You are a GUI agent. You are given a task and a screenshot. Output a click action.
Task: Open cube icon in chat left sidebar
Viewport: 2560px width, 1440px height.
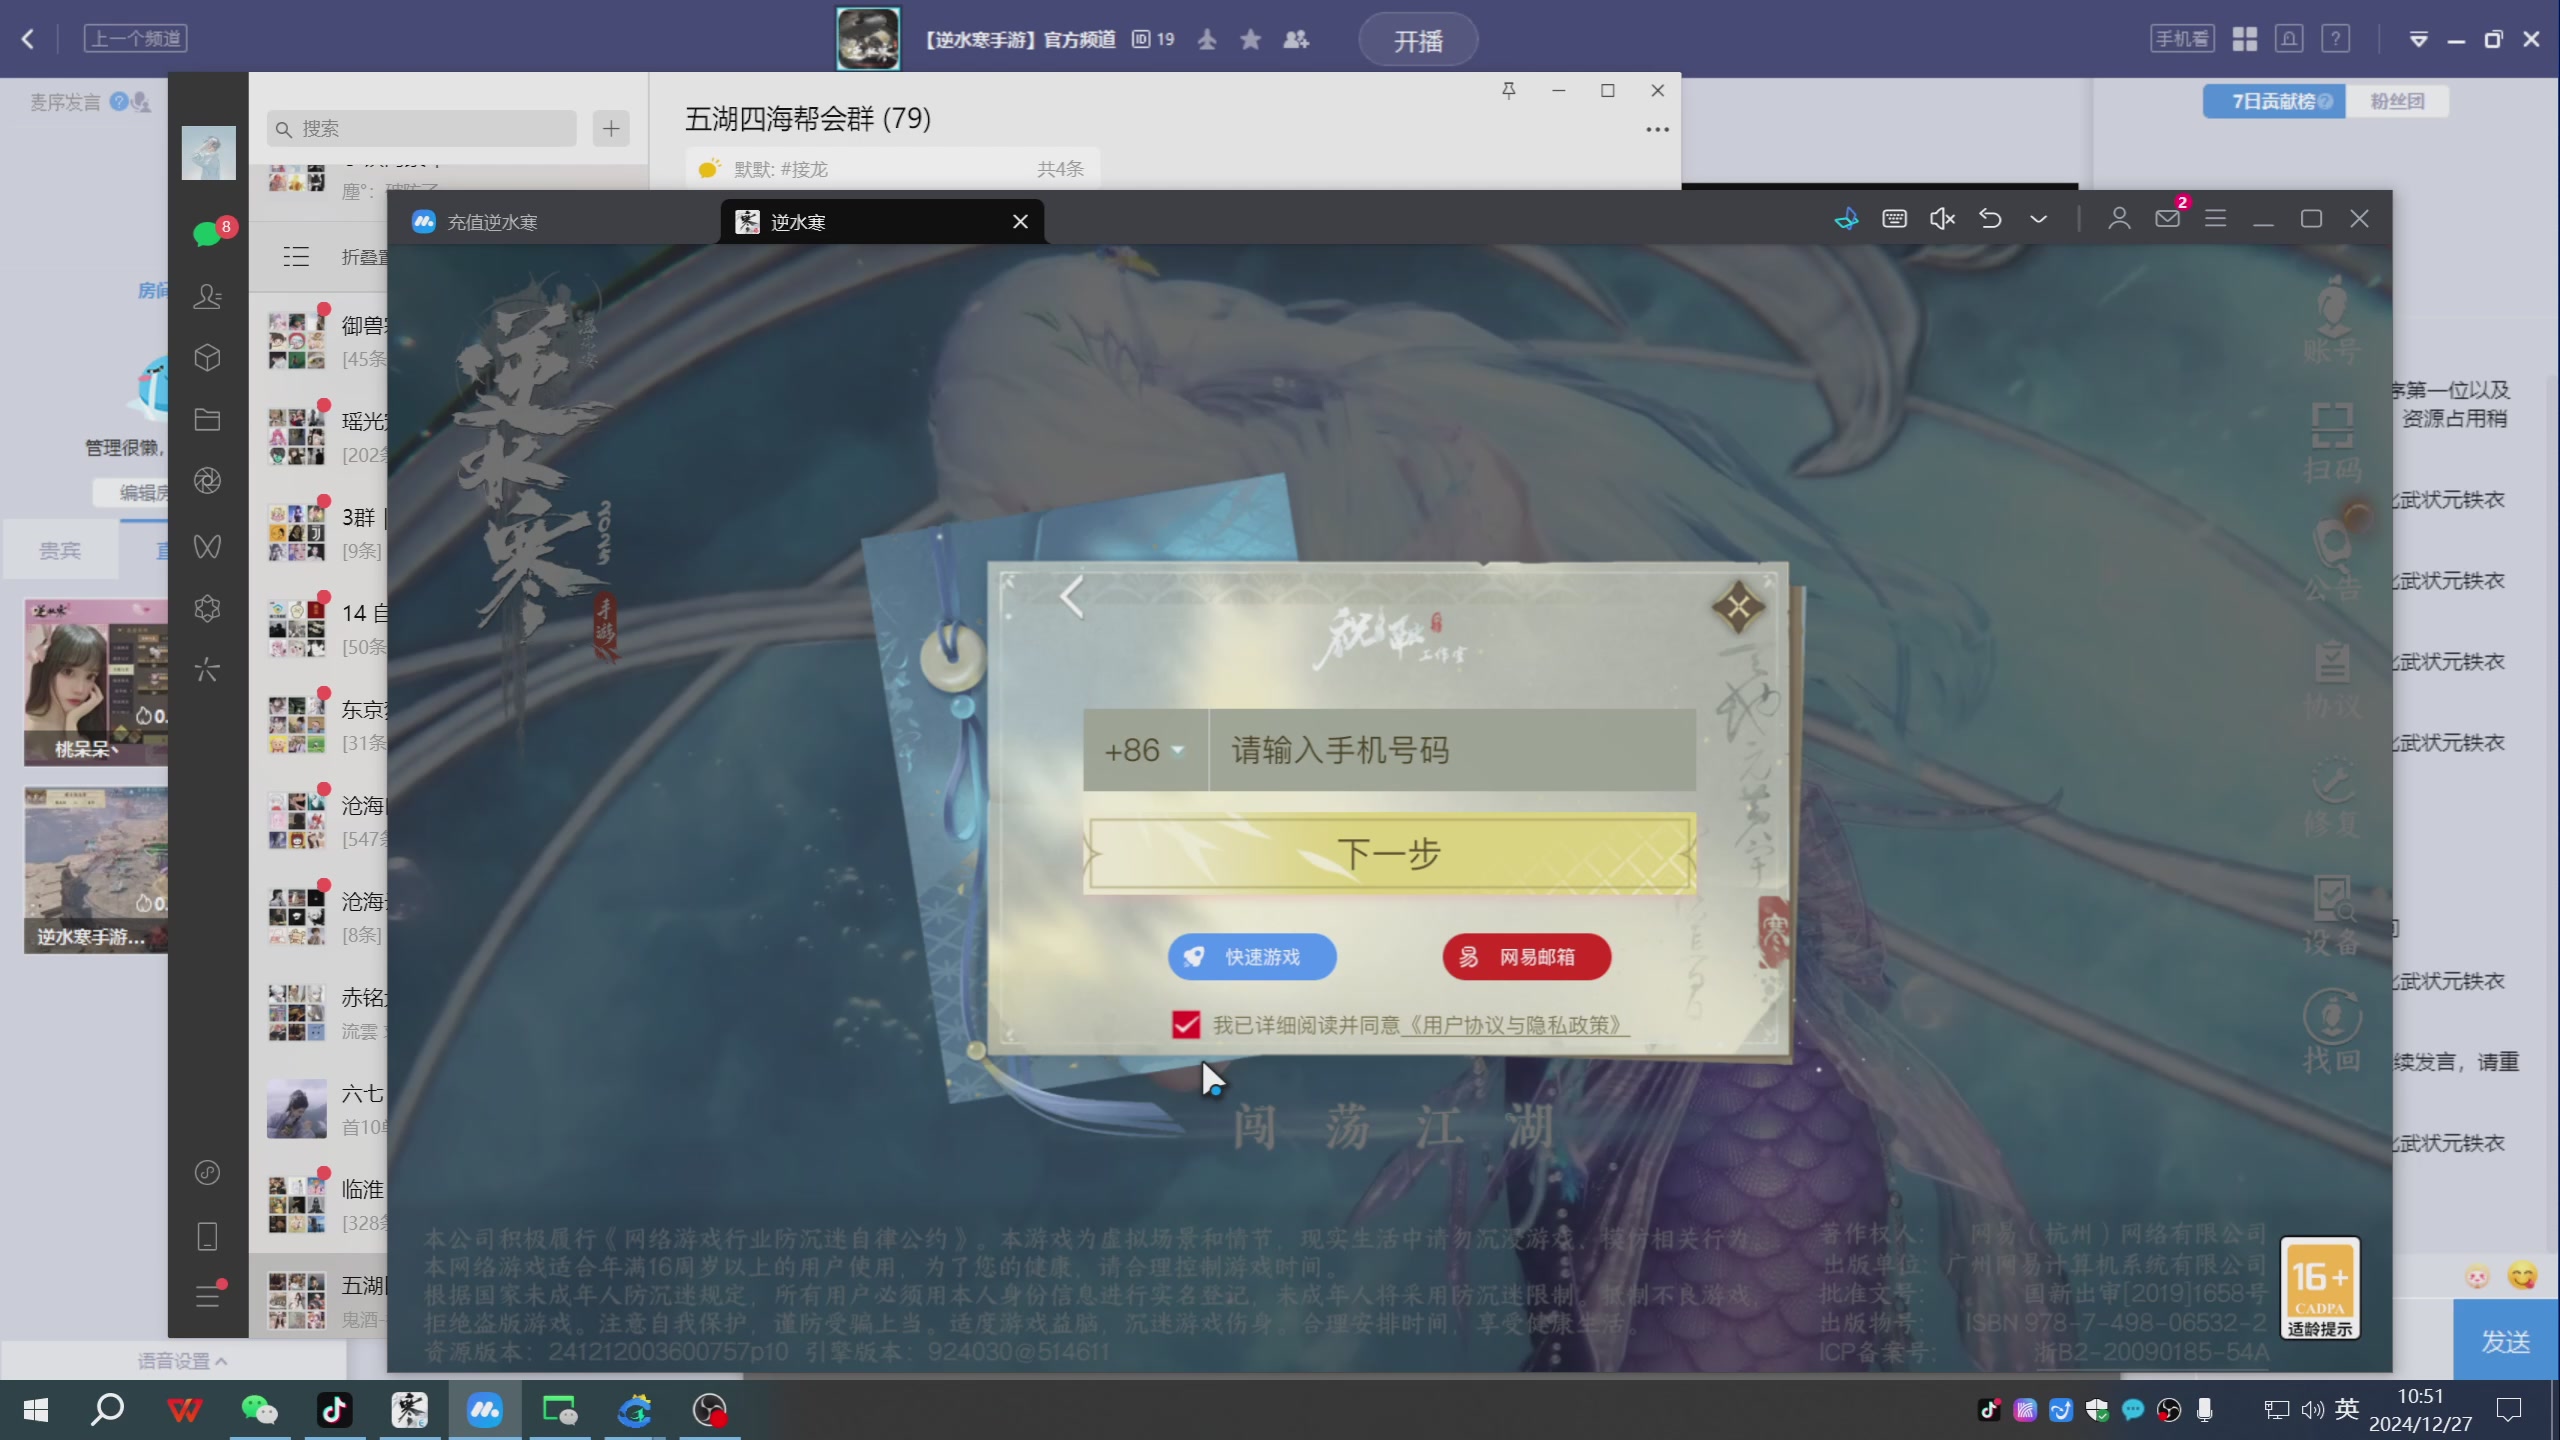click(208, 358)
